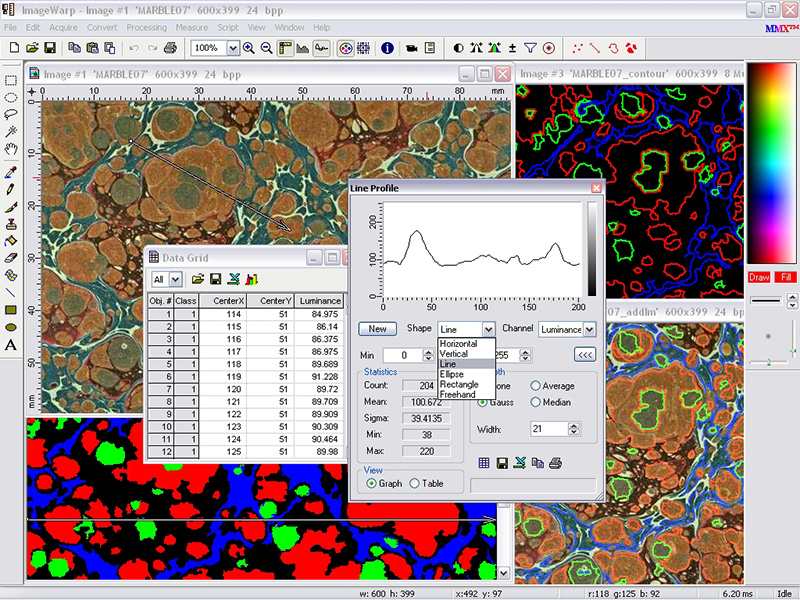The image size is (800, 600).
Task: Choose Rectangle from the Shape list
Action: pyautogui.click(x=467, y=384)
